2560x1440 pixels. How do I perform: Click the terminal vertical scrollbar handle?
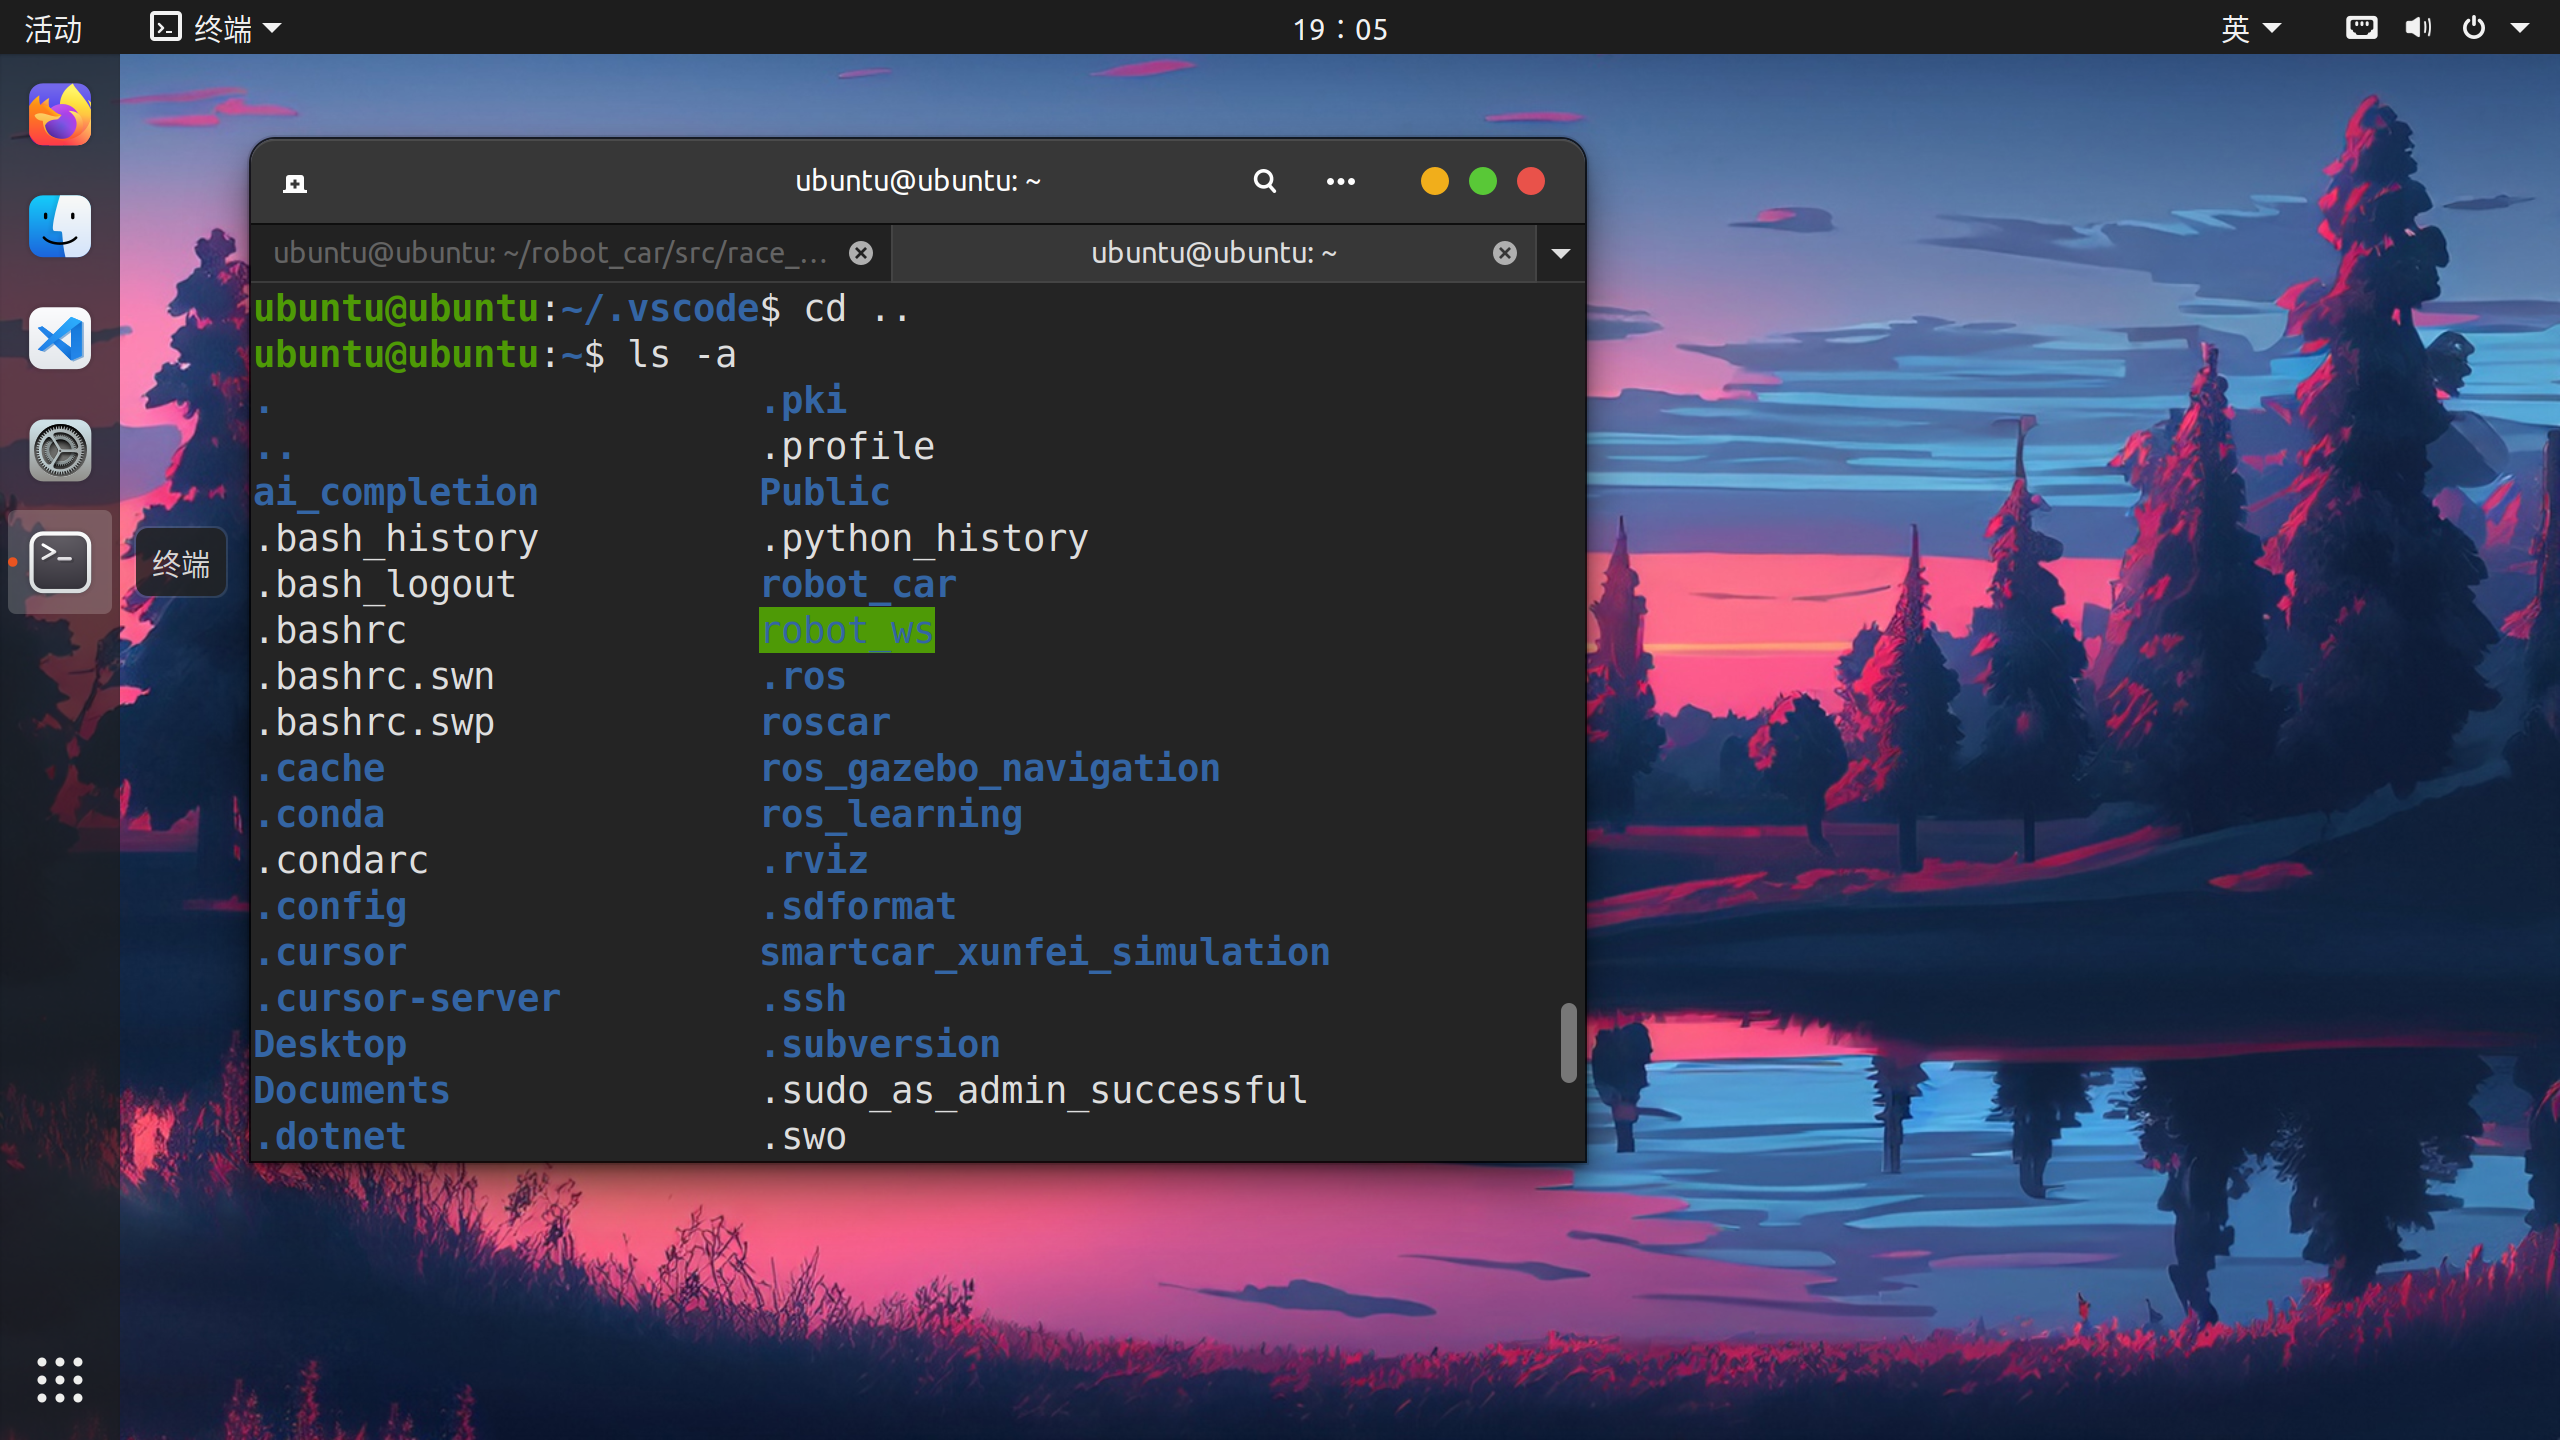point(1568,1042)
